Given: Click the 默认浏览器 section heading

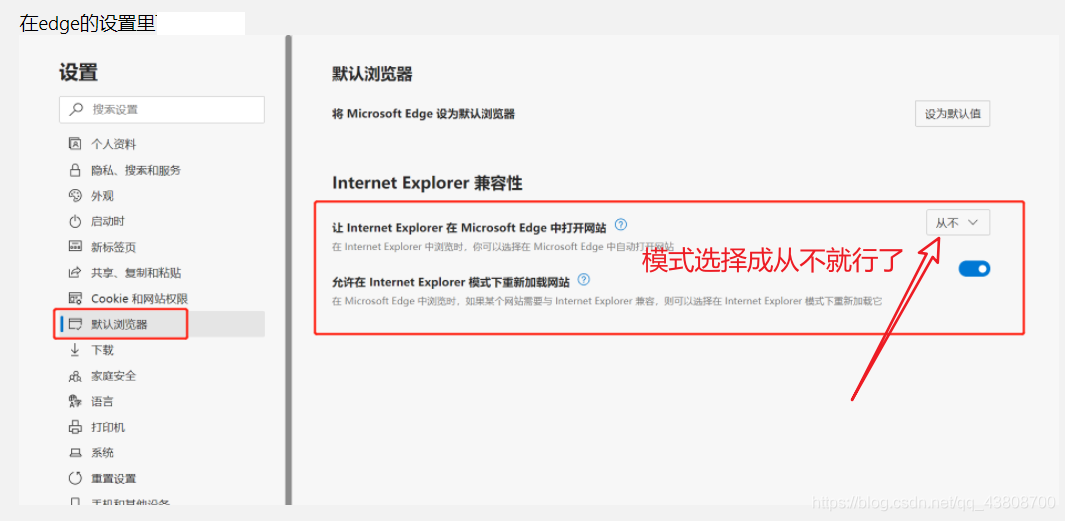Looking at the screenshot, I should point(372,74).
